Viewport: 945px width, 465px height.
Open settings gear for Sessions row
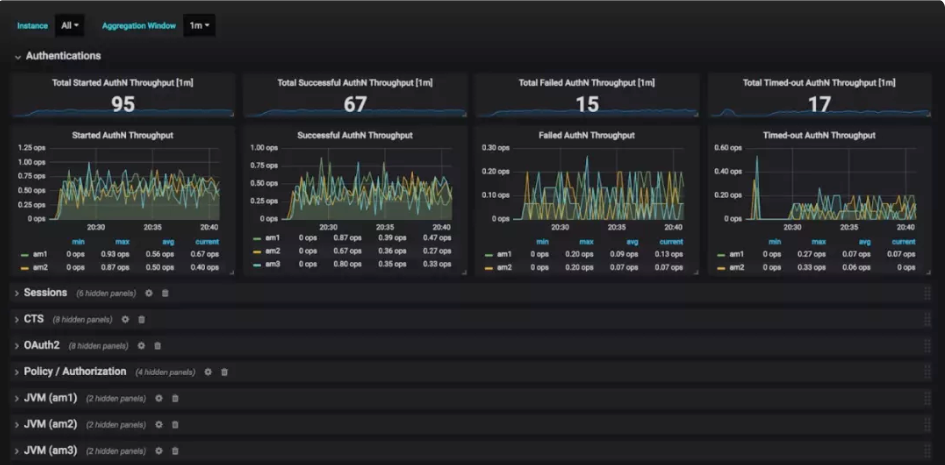[x=149, y=293]
